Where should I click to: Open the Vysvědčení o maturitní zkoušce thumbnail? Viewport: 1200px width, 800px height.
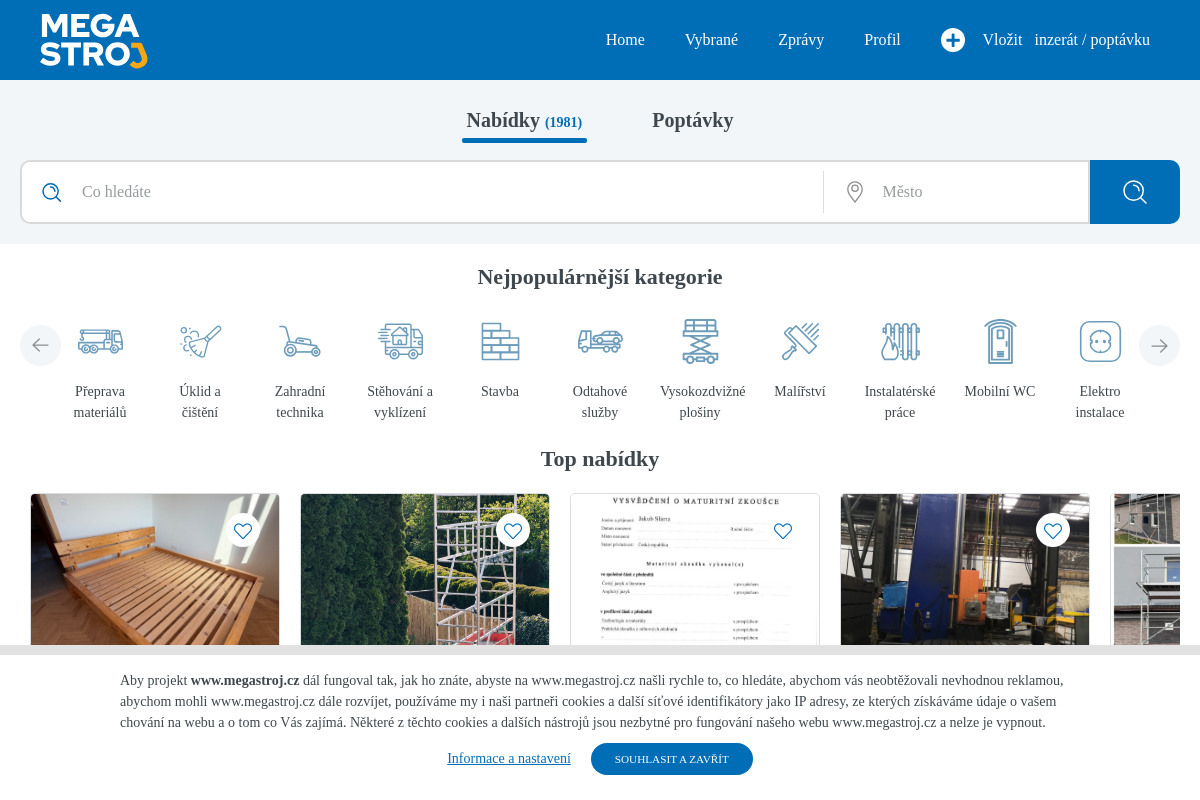coord(695,570)
